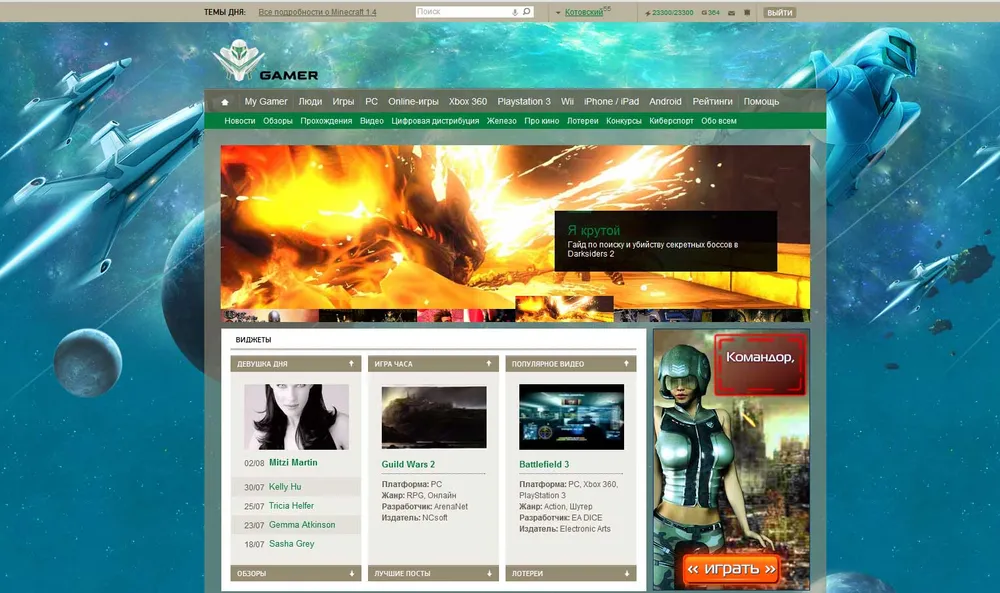Go to the PC section
The width and height of the screenshot is (1000, 593).
point(371,101)
